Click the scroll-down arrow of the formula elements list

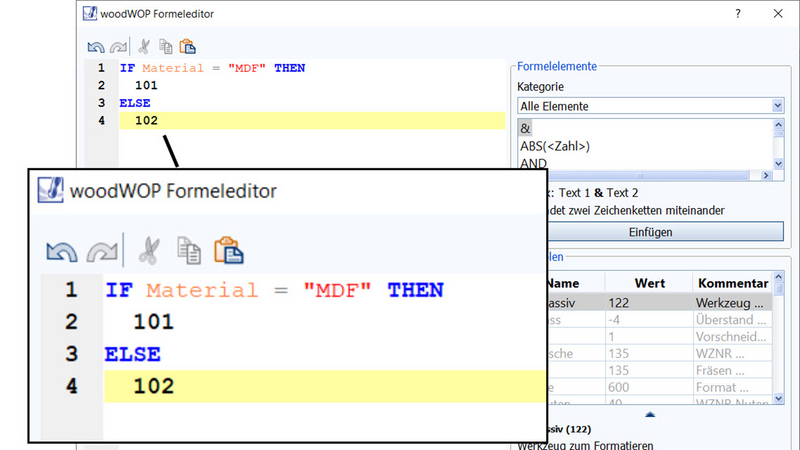(x=777, y=161)
